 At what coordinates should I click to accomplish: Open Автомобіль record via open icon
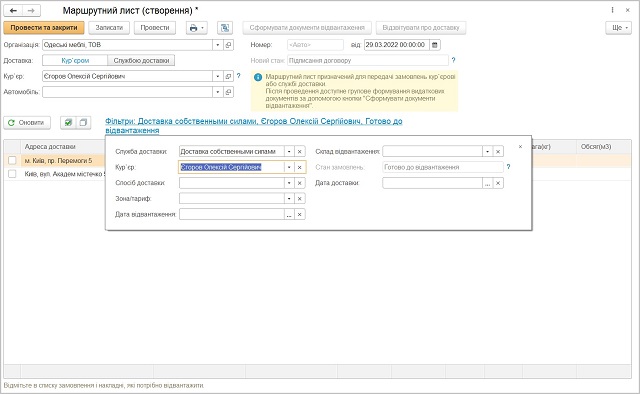click(x=229, y=92)
